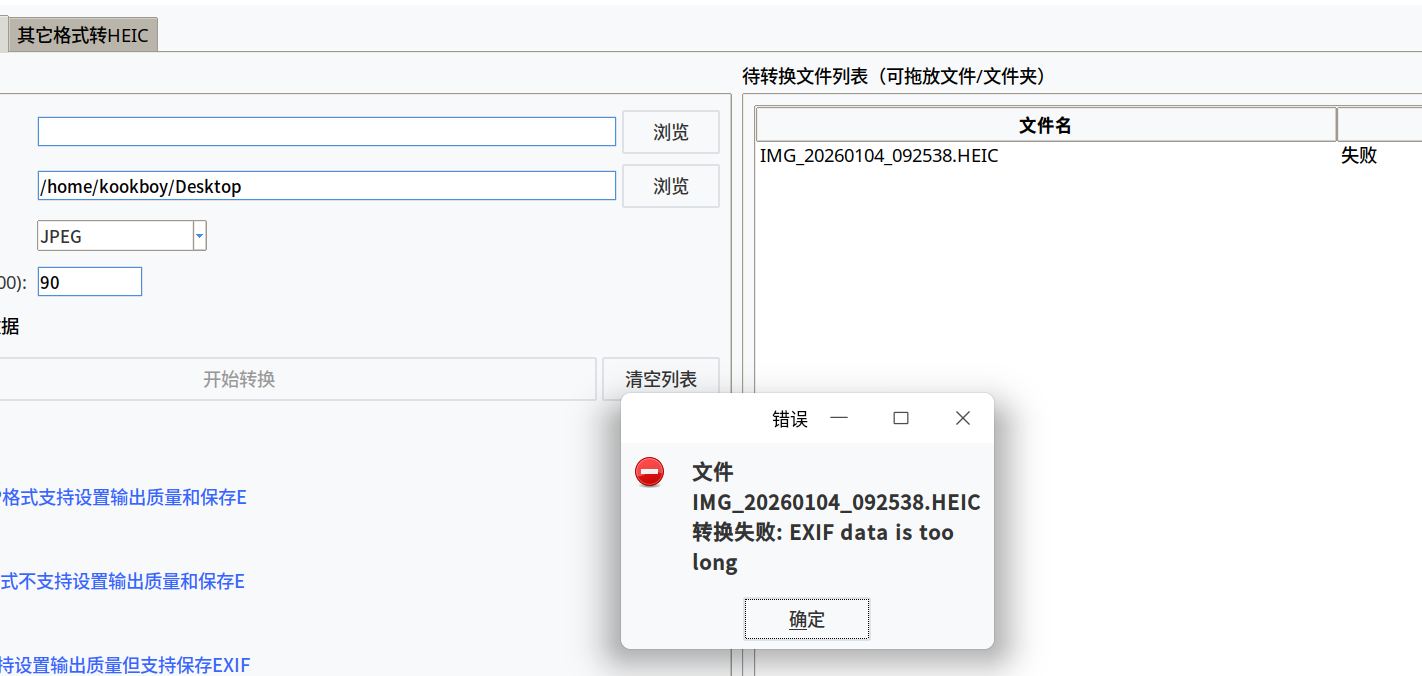This screenshot has height=676, width=1422.
Task: Switch to the 其它格式转HEIC tab
Action: [83, 35]
